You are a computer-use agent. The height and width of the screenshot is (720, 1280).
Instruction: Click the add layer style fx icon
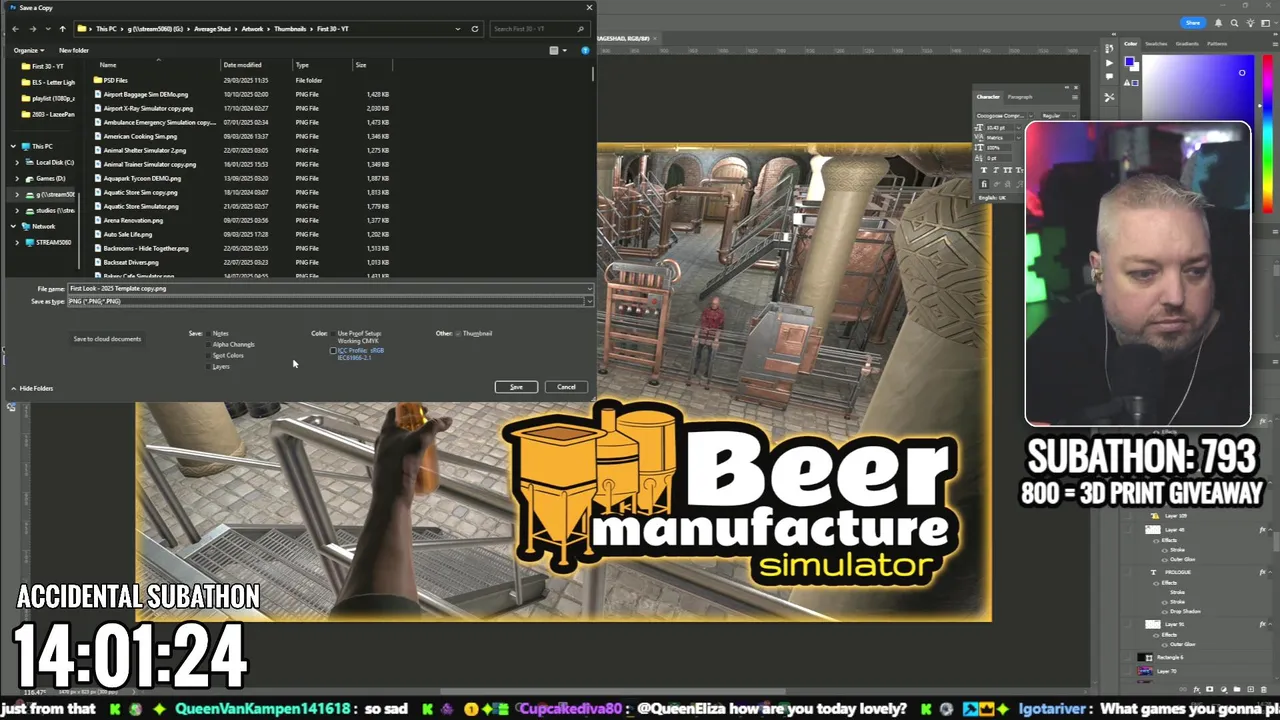1196,689
